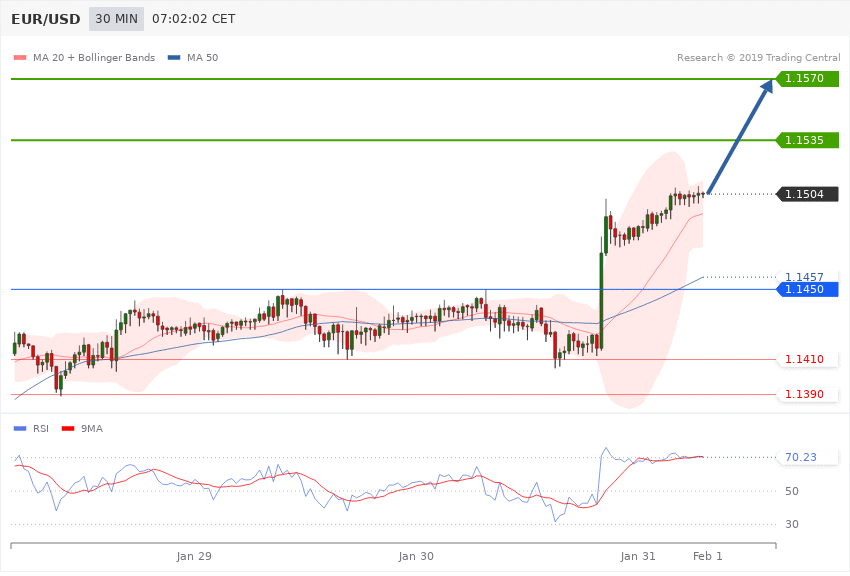The width and height of the screenshot is (850, 576).
Task: Click the EUR/USD pair title
Action: pyautogui.click(x=46, y=19)
